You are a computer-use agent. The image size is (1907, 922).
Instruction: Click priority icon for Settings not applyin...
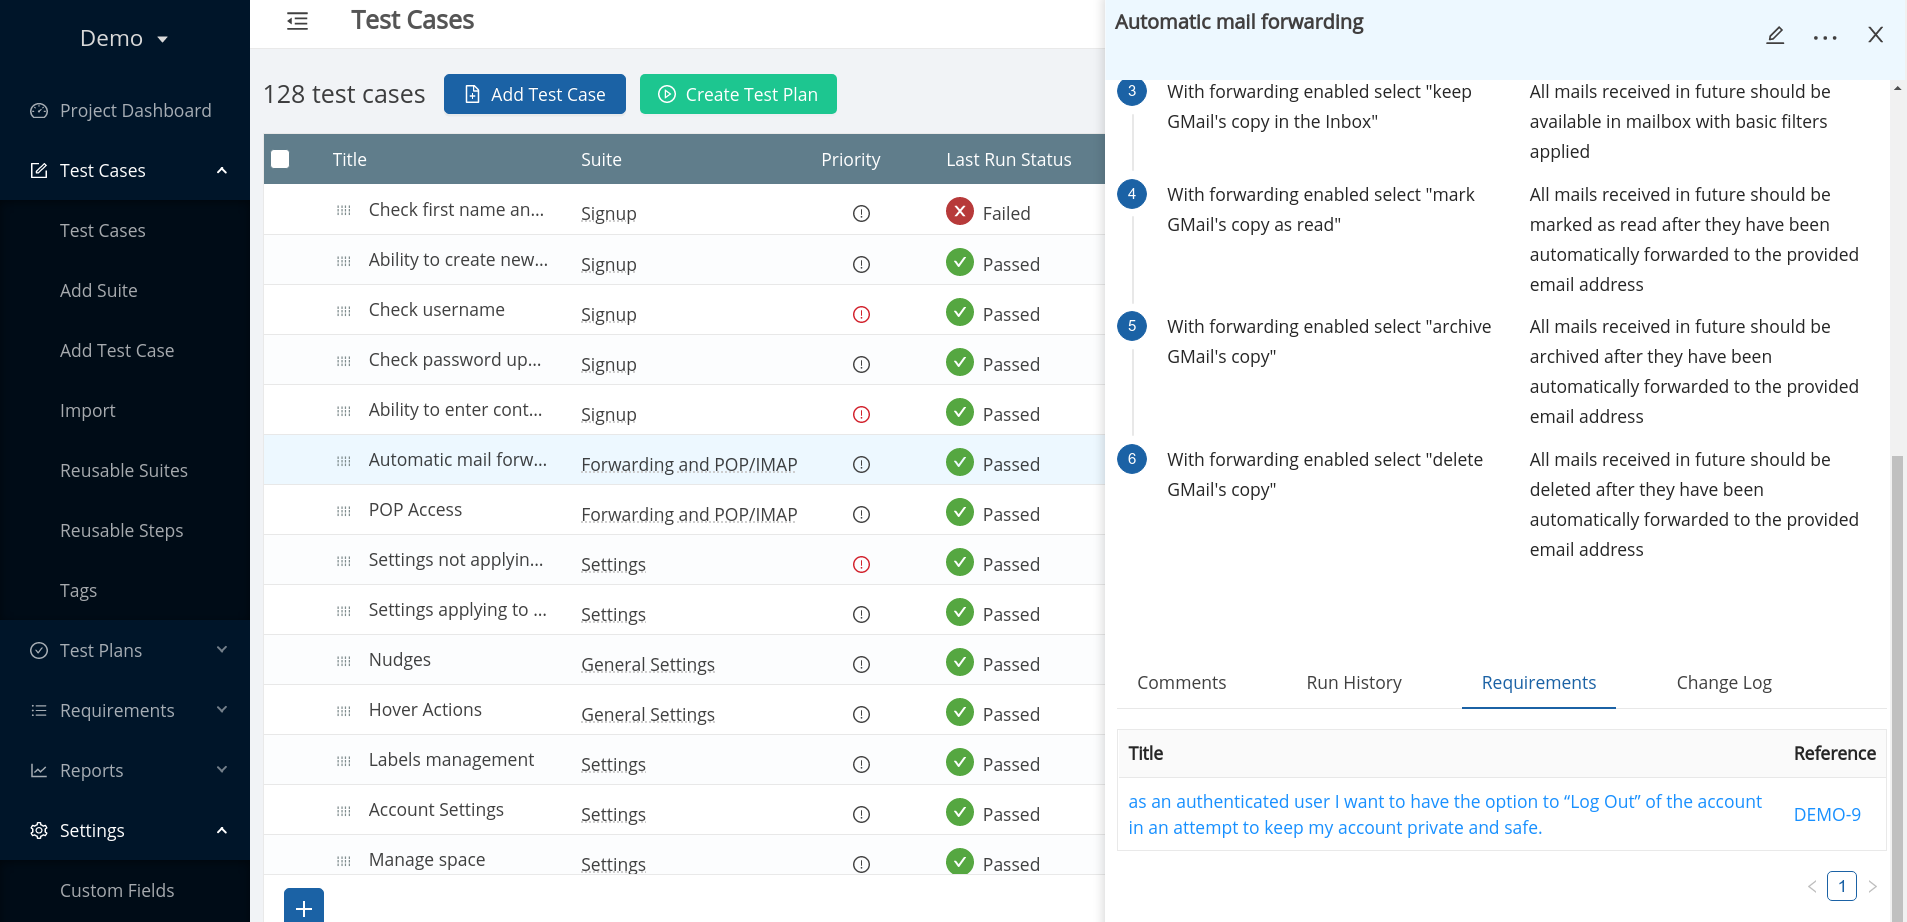click(861, 564)
